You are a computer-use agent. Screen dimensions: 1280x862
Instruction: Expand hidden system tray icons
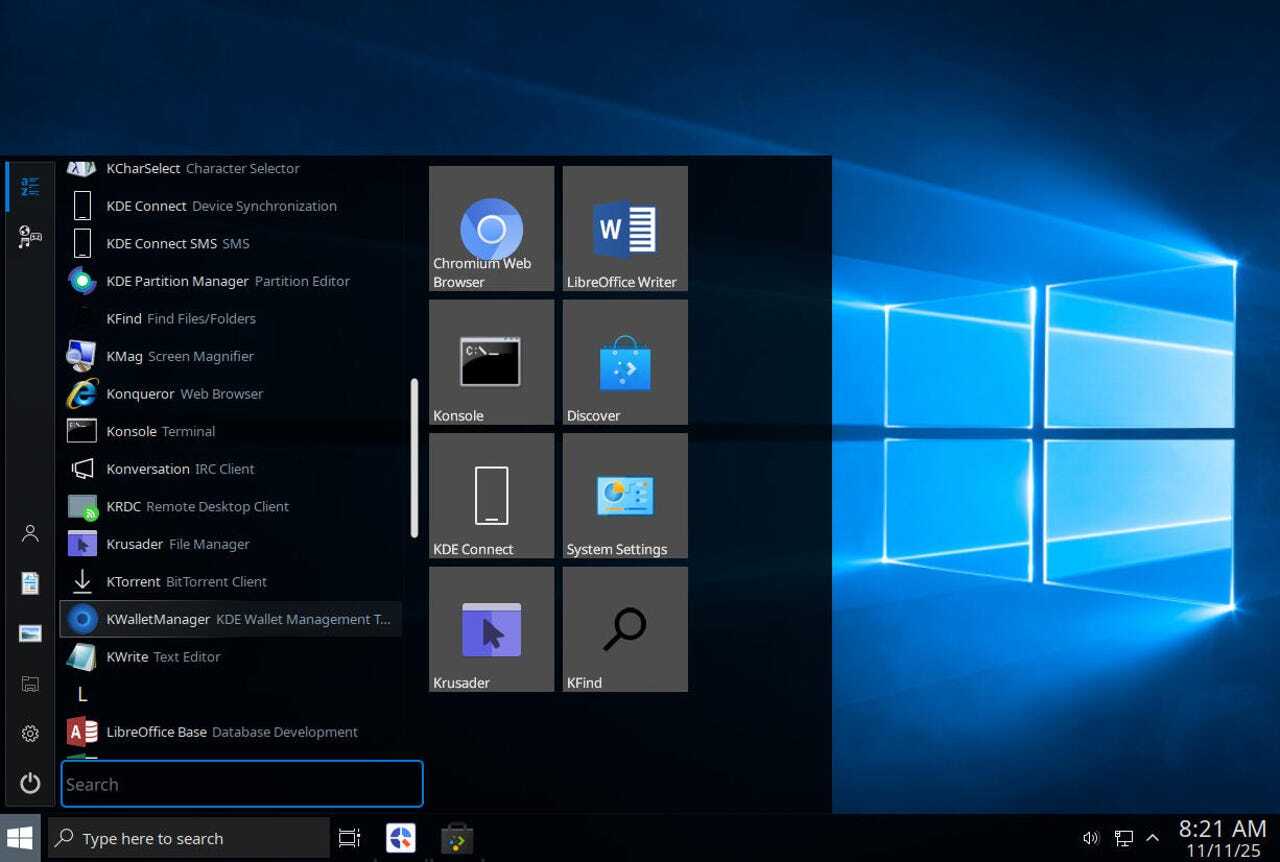click(x=1153, y=838)
